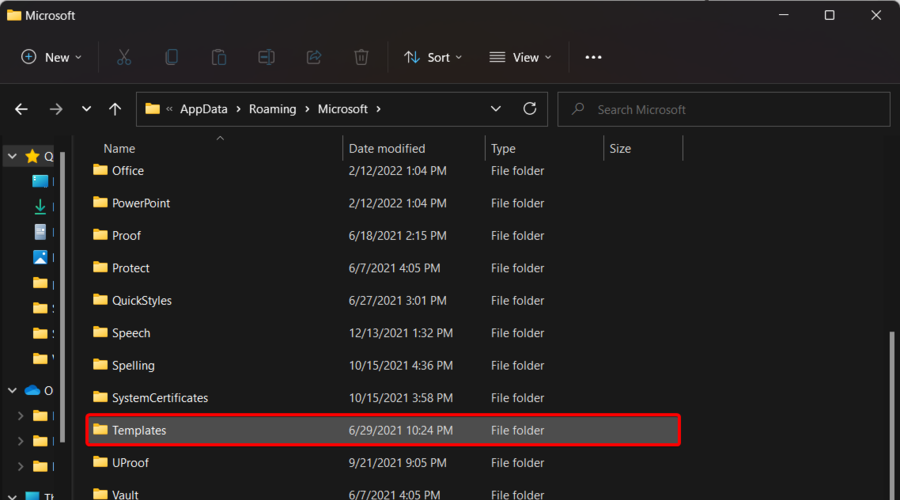
Task: Click the Paste clipboard icon
Action: pos(219,57)
